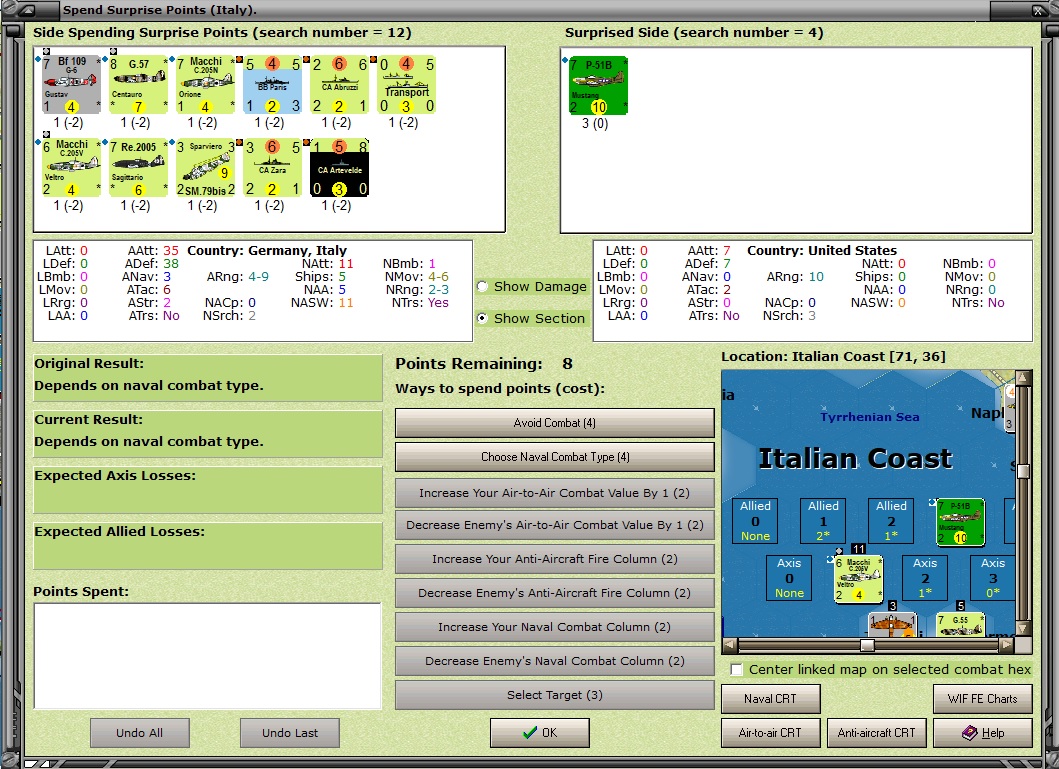1059x769 pixels.
Task: Select the CA Abruzzi cruiser counter
Action: (339, 84)
